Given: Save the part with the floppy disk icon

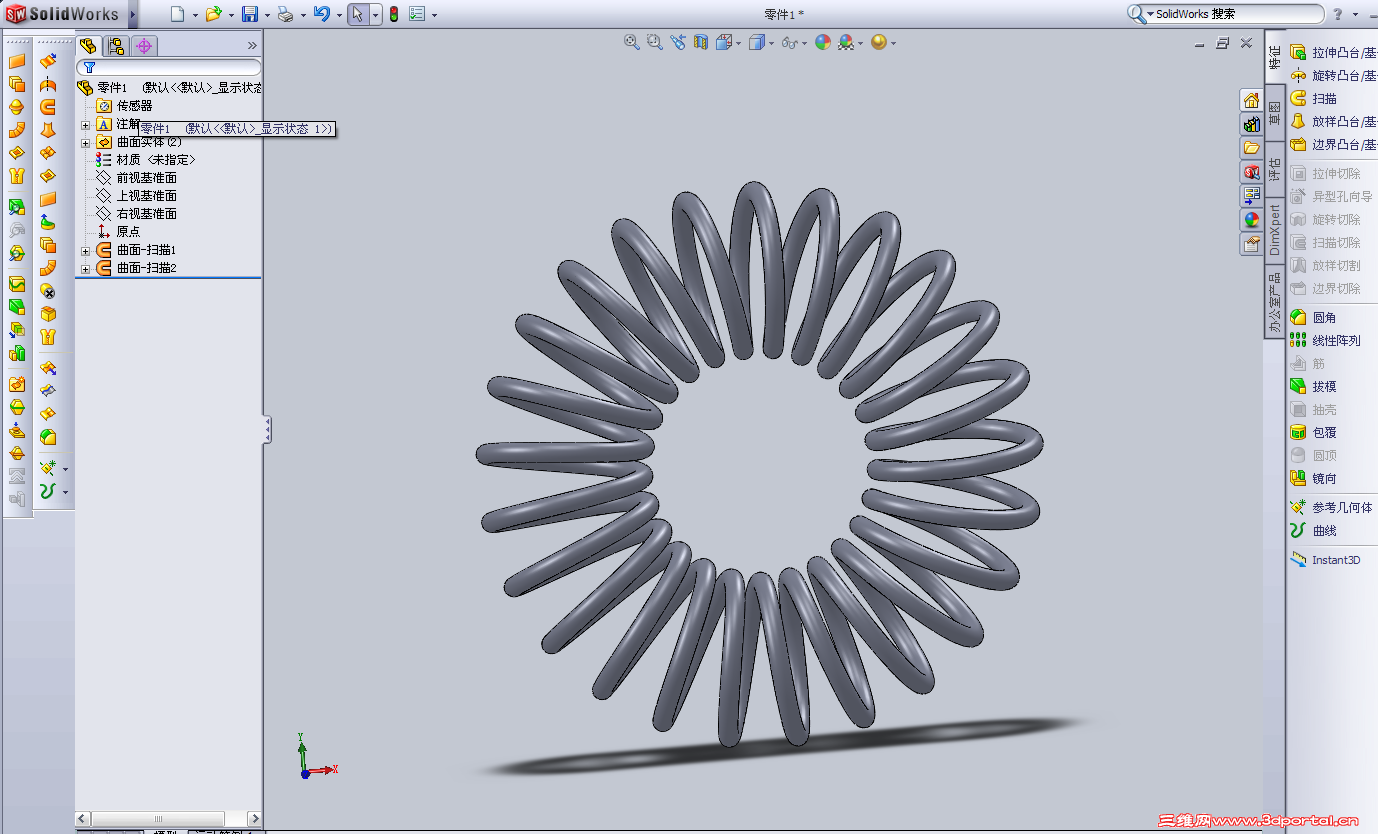Looking at the screenshot, I should [x=250, y=14].
